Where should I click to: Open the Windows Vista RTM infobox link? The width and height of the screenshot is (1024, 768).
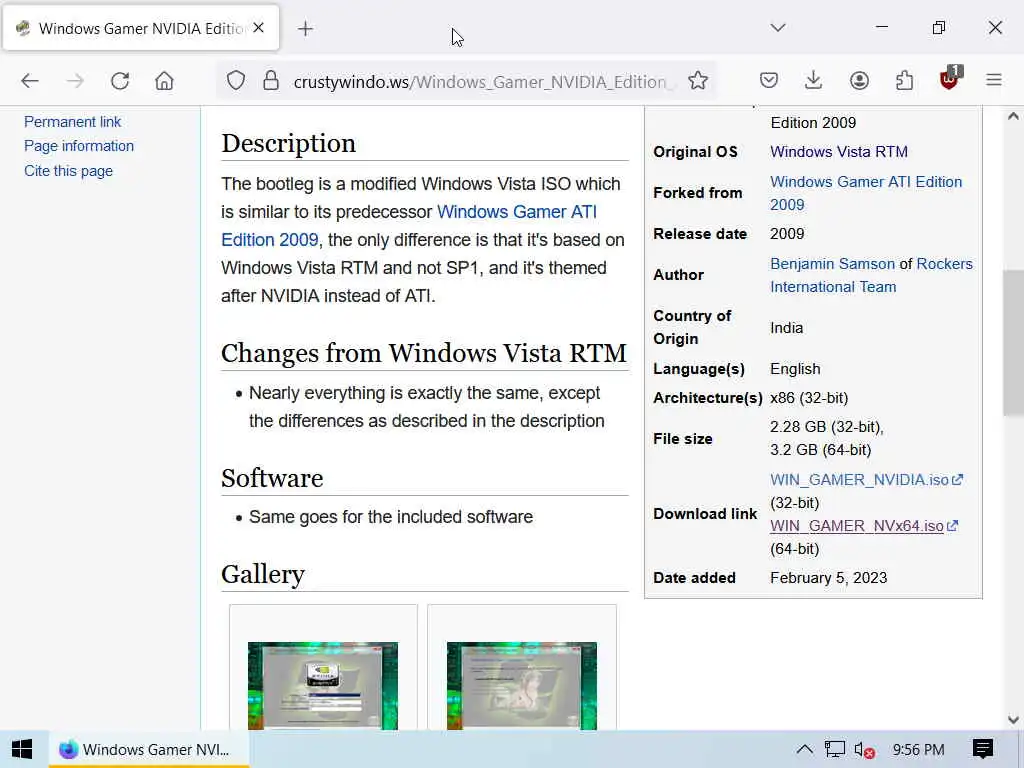pos(839,152)
